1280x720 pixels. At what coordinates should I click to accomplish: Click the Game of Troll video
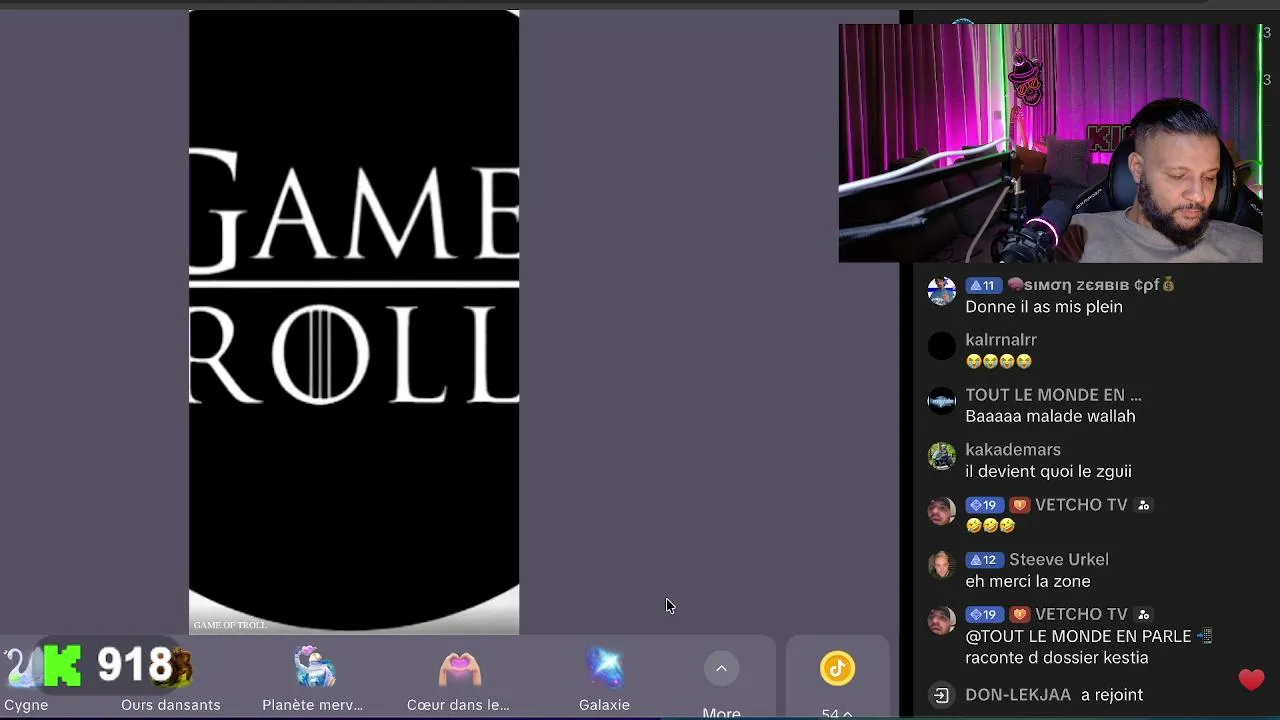click(x=354, y=322)
